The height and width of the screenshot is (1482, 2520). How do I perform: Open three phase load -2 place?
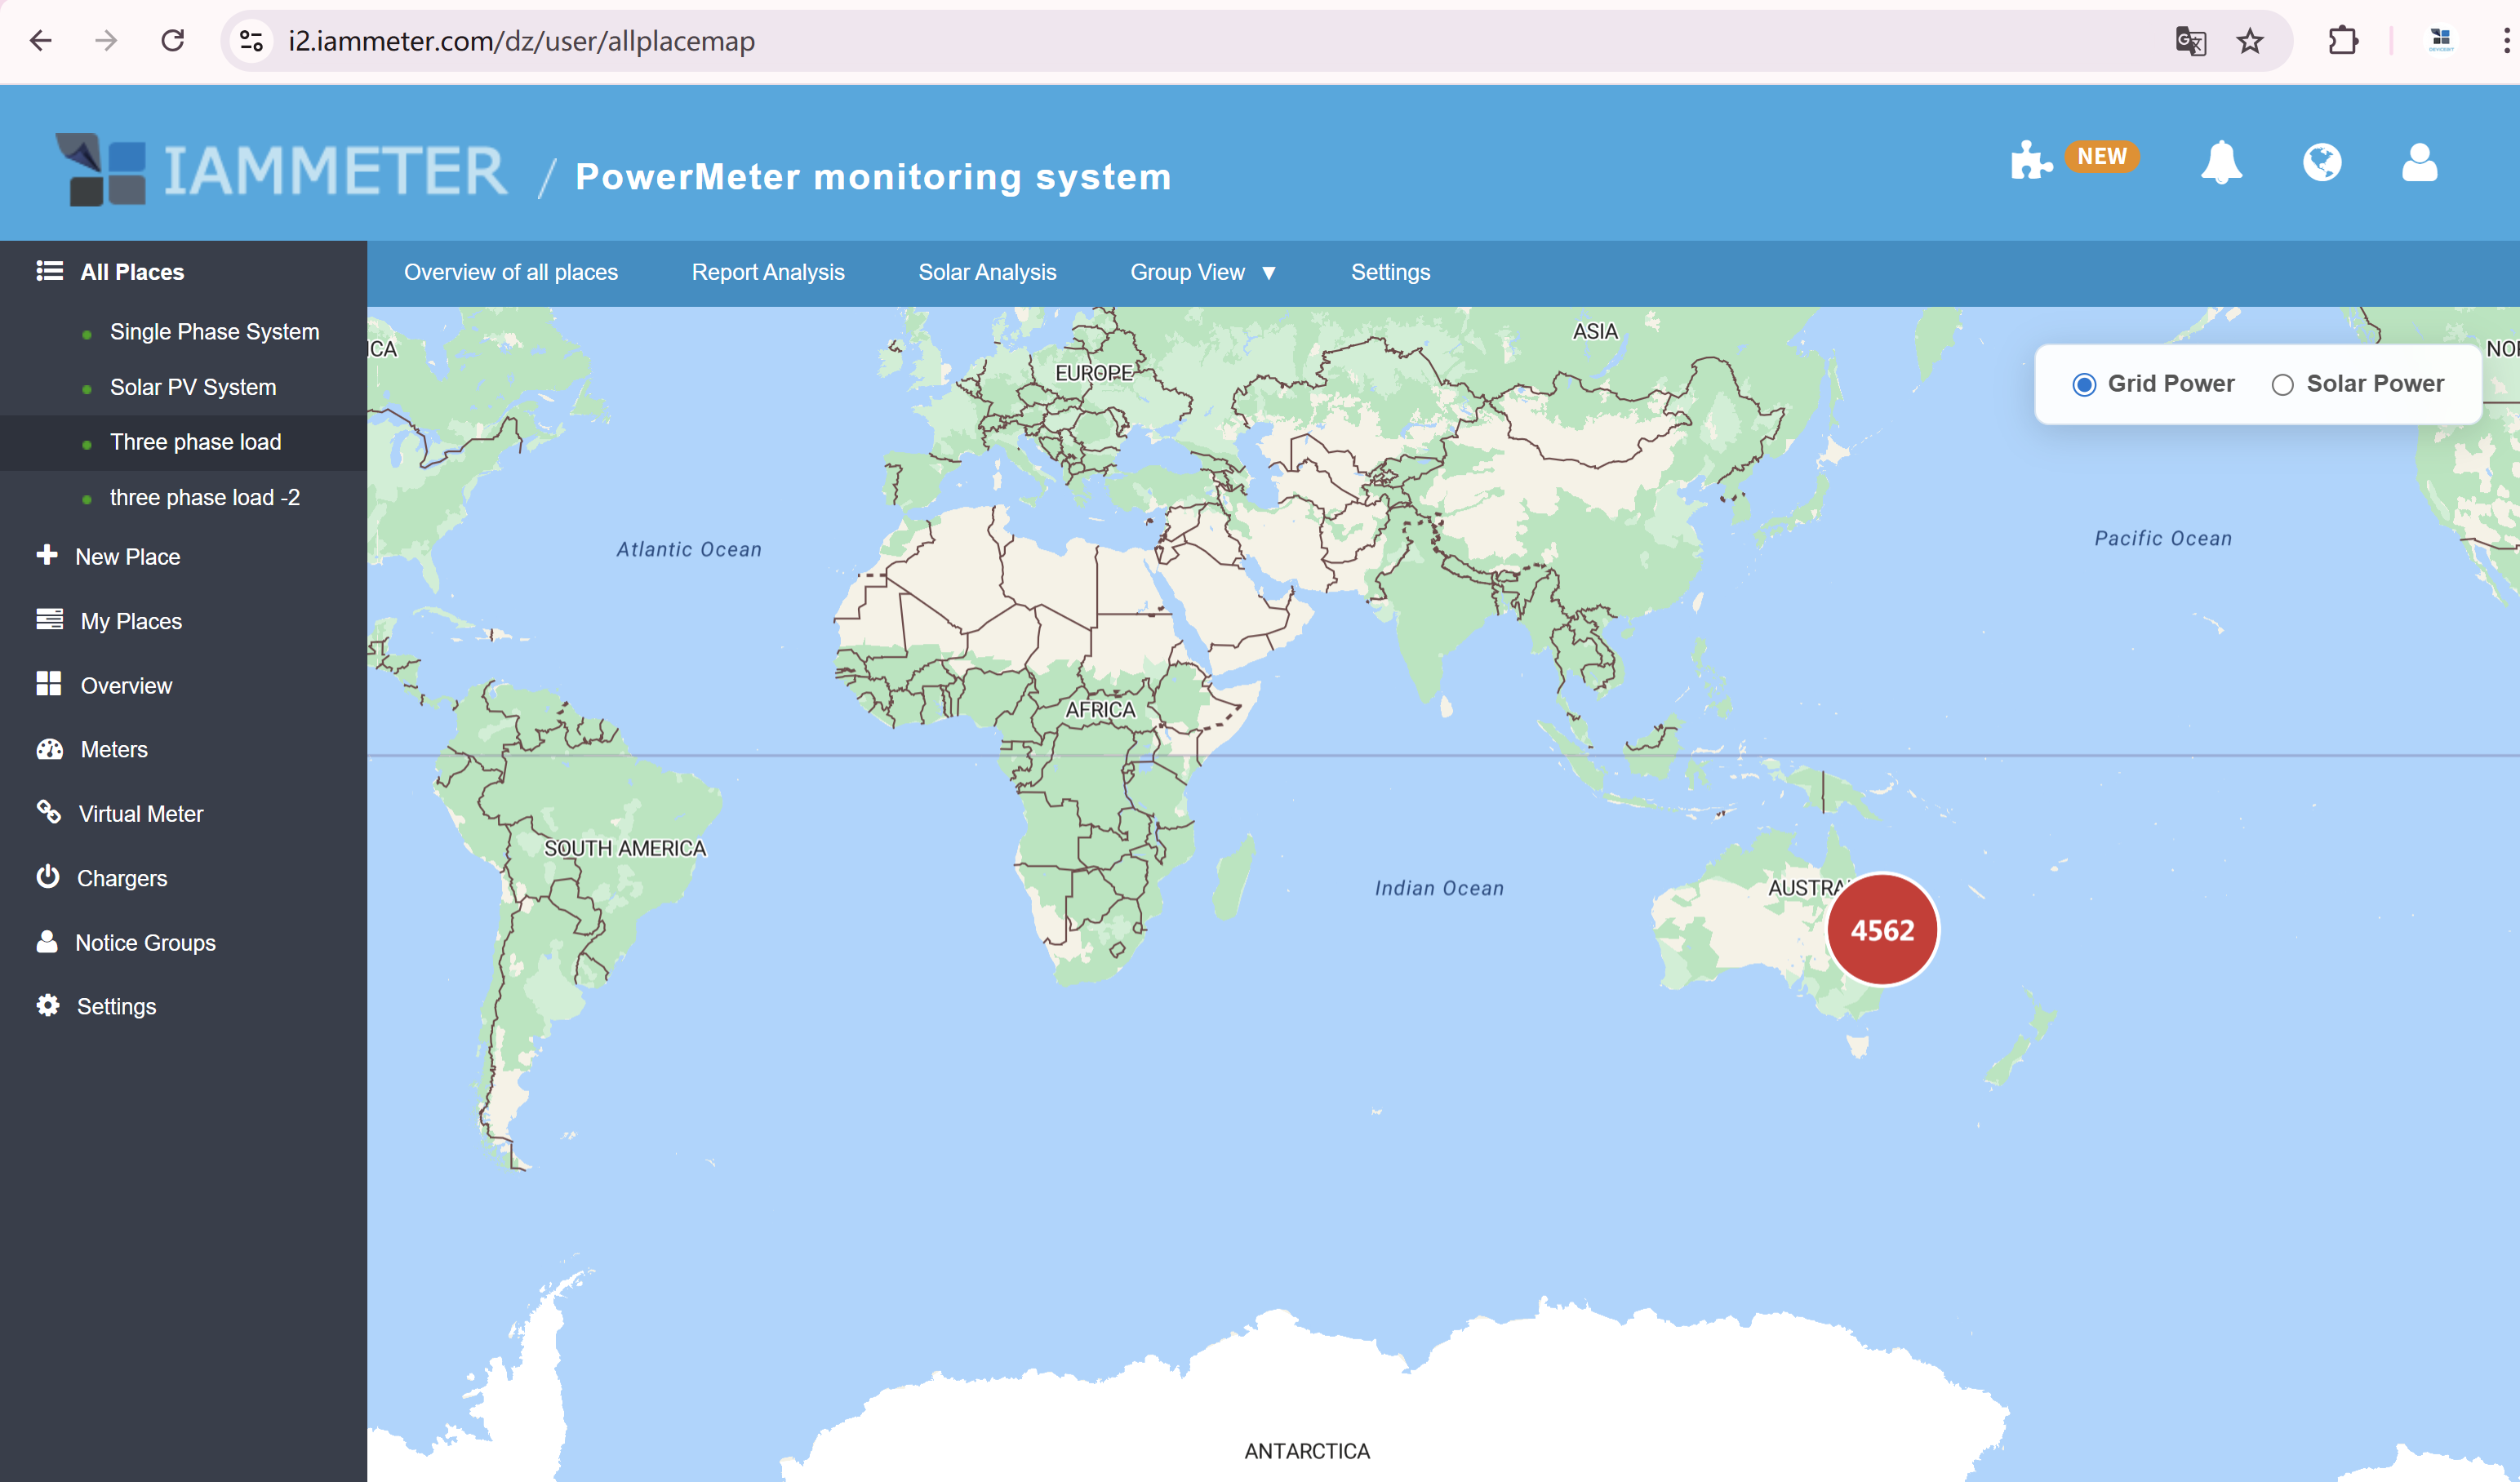click(x=205, y=497)
